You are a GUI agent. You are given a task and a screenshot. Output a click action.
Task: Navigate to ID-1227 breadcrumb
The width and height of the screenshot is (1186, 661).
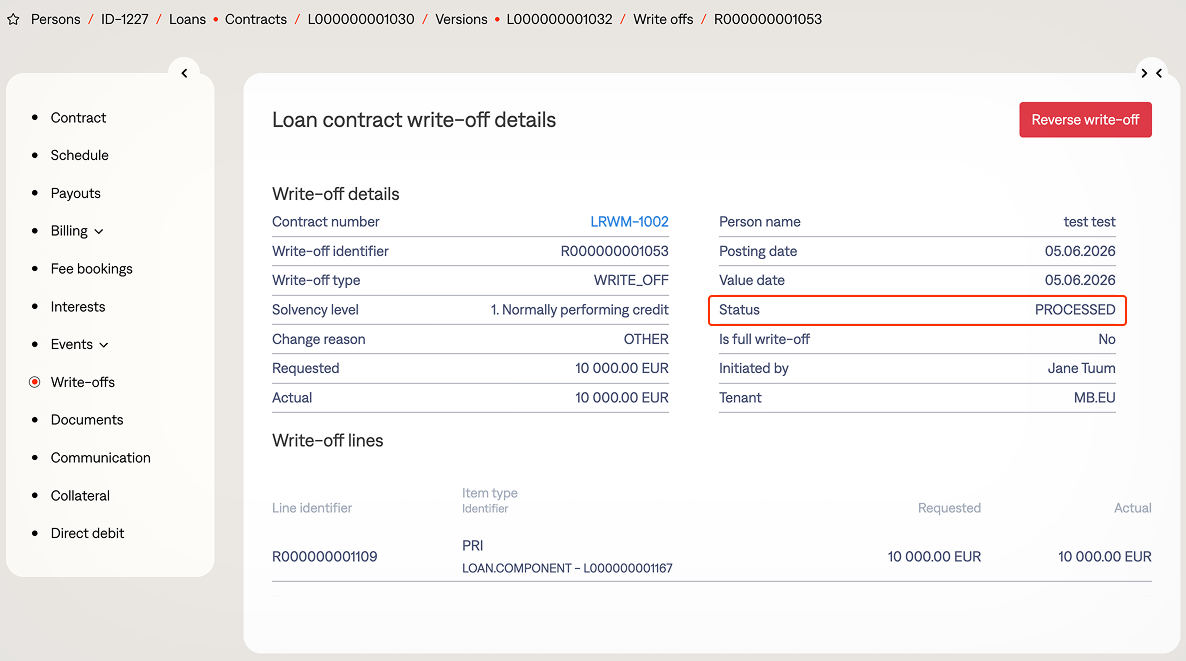tap(124, 19)
